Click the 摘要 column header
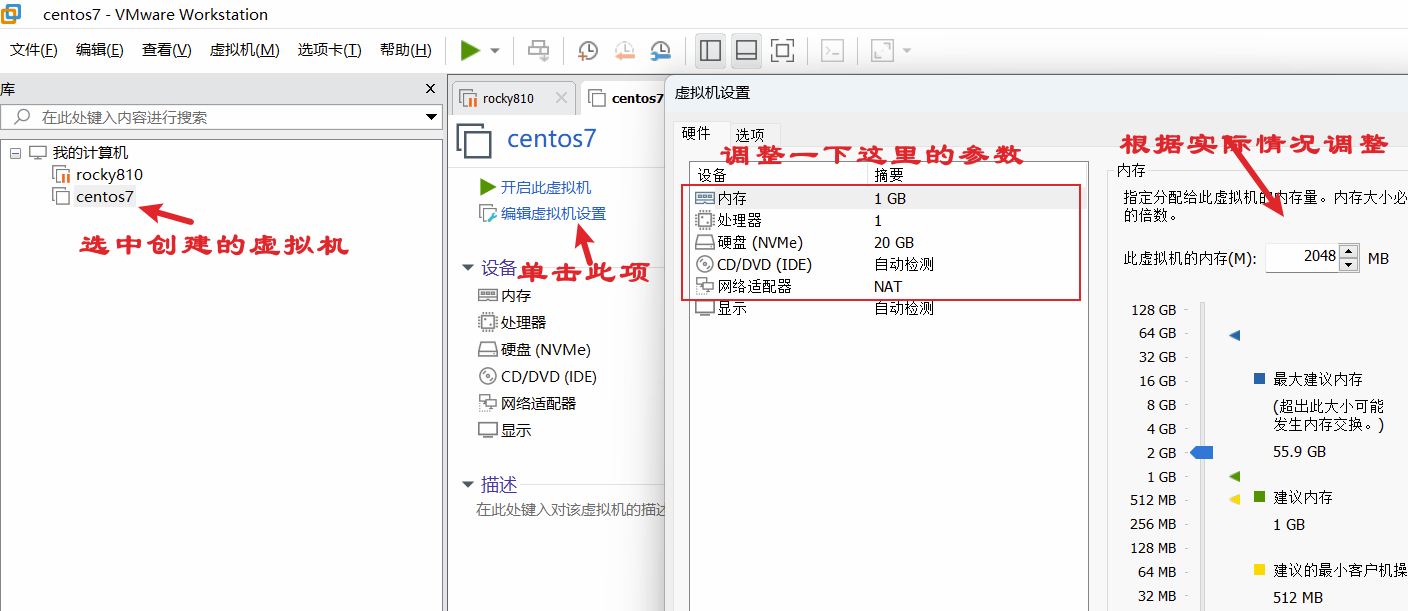The height and width of the screenshot is (611, 1408). pyautogui.click(x=977, y=174)
